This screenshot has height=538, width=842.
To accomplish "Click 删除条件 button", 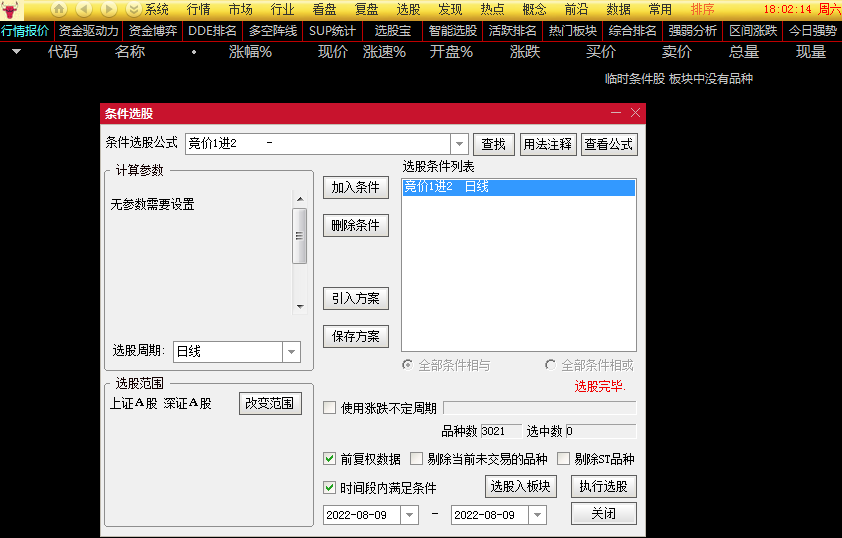I will (x=355, y=226).
